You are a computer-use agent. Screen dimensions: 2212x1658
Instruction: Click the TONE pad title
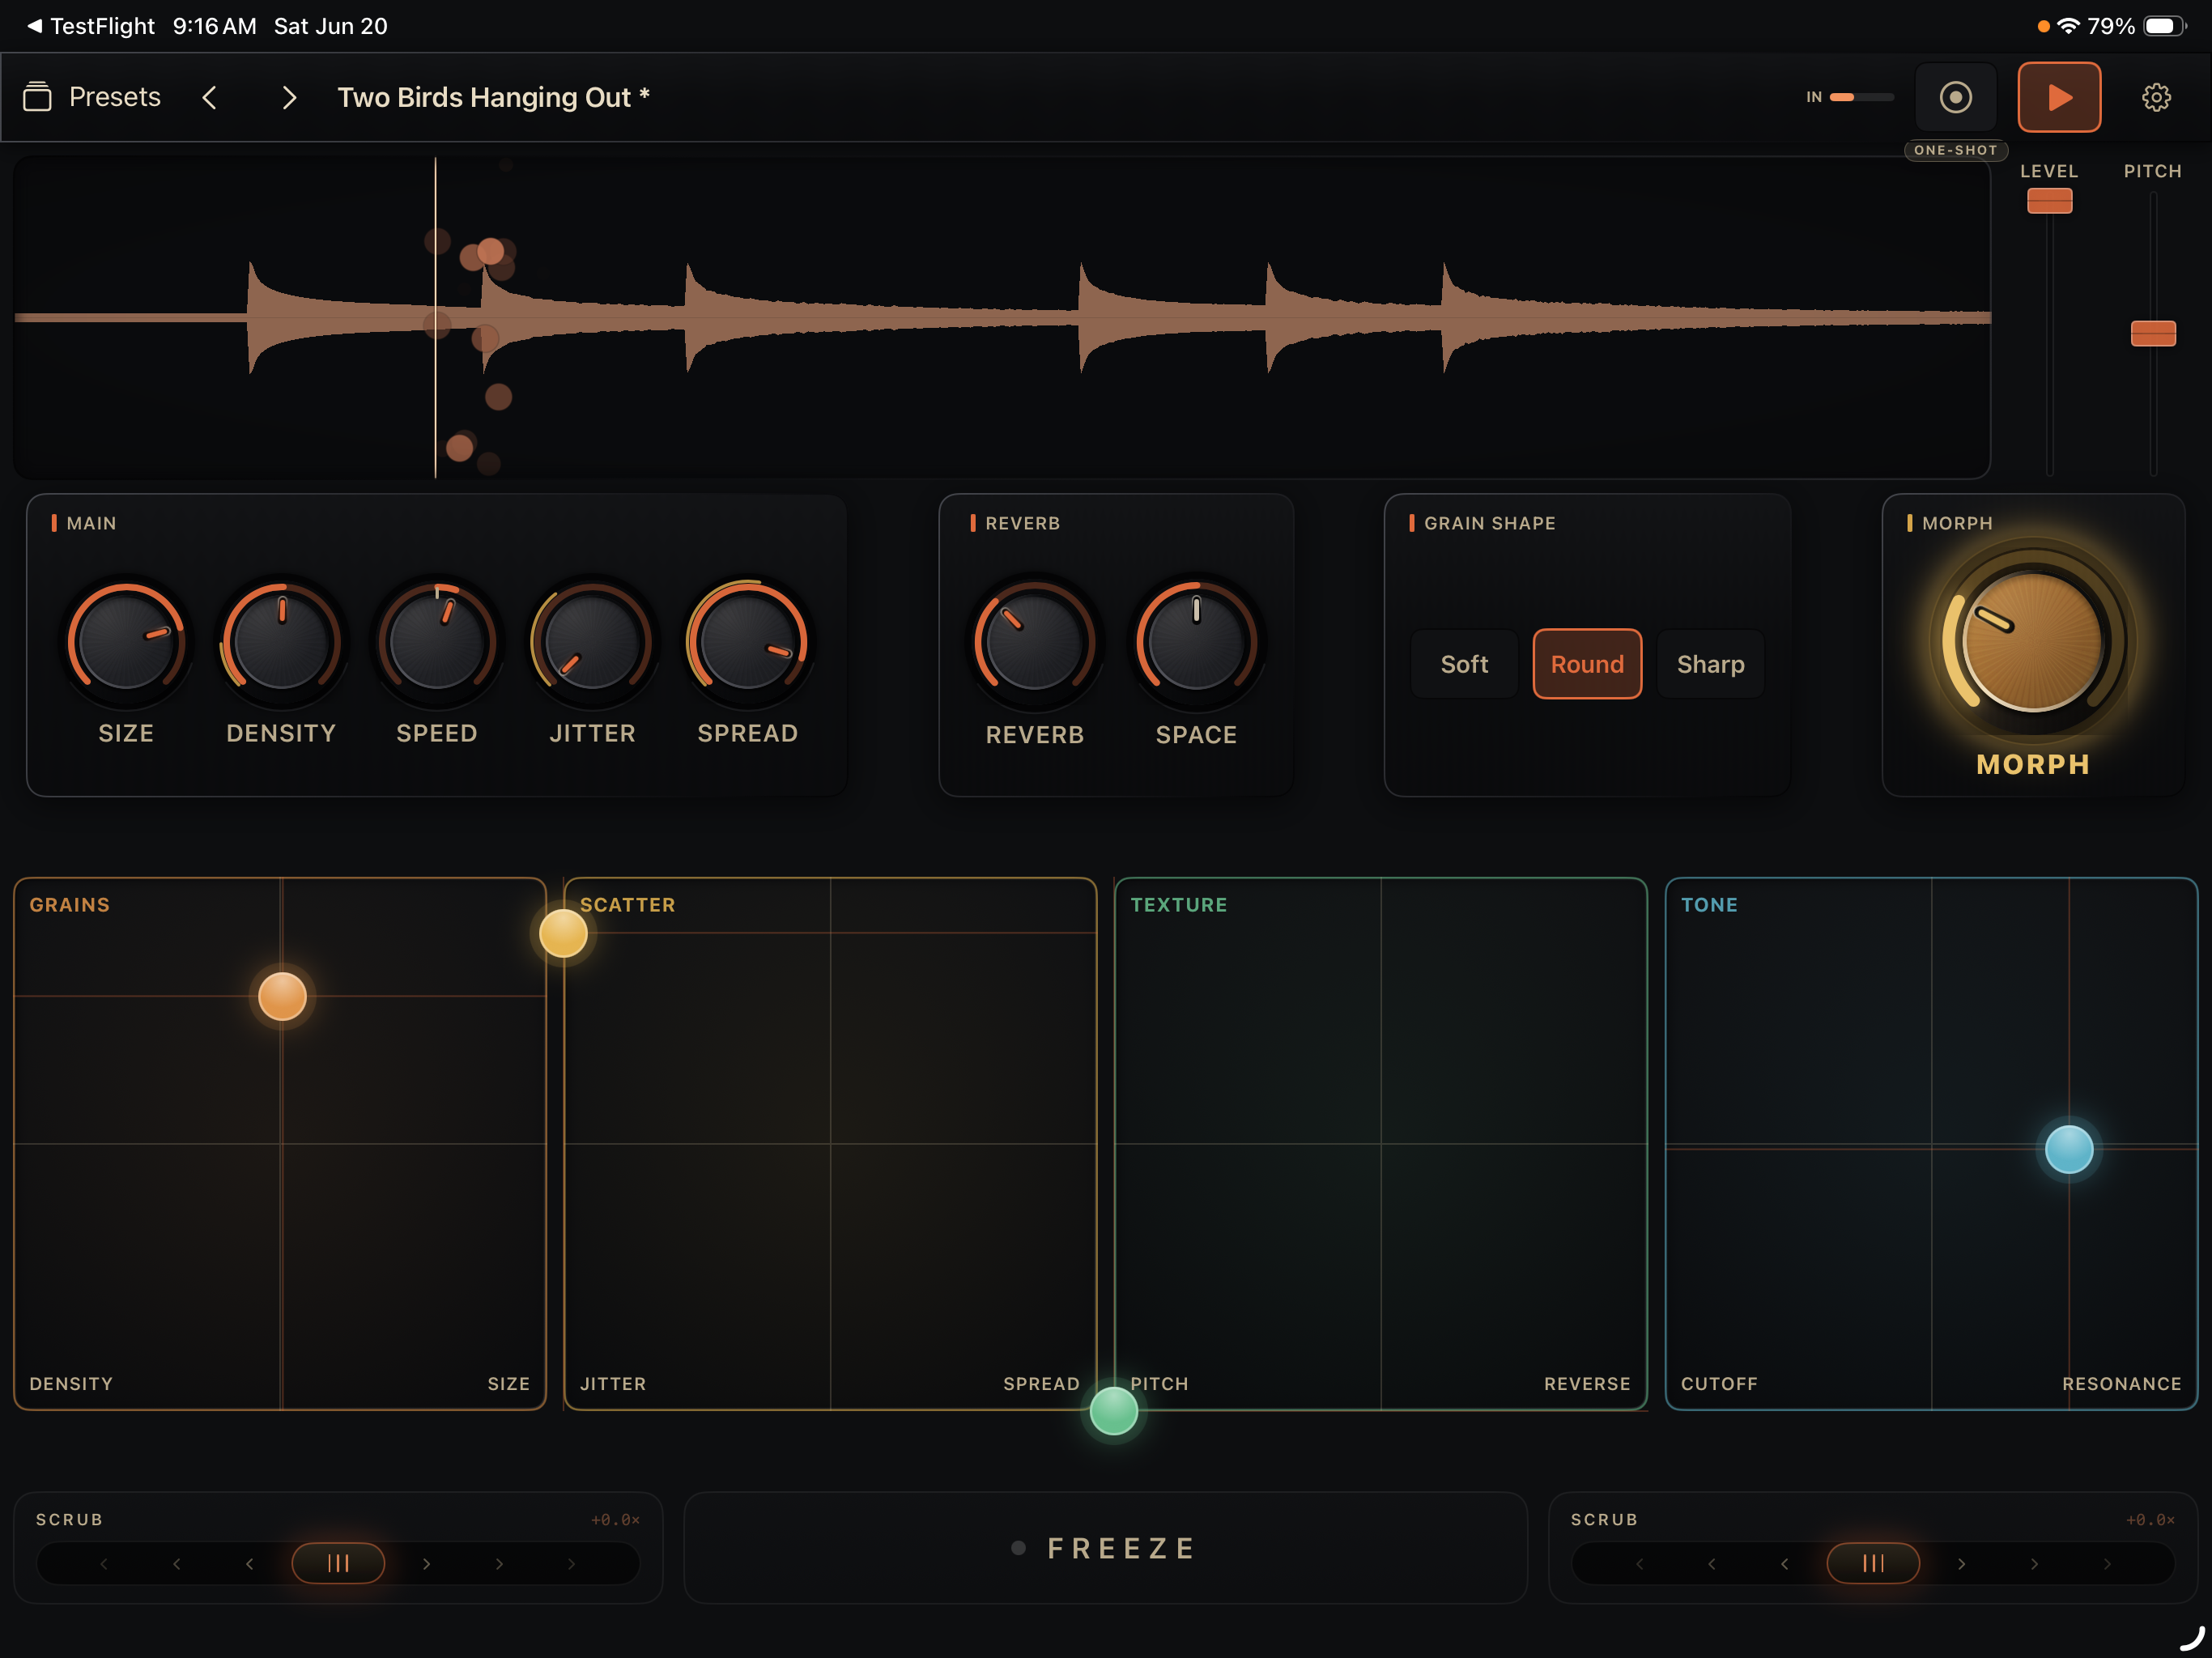coord(1709,905)
